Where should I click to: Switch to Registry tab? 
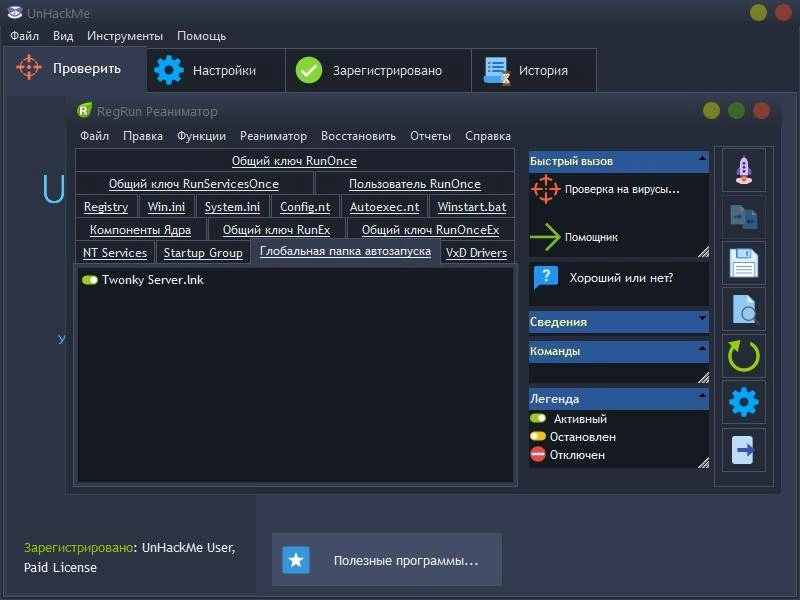[106, 207]
